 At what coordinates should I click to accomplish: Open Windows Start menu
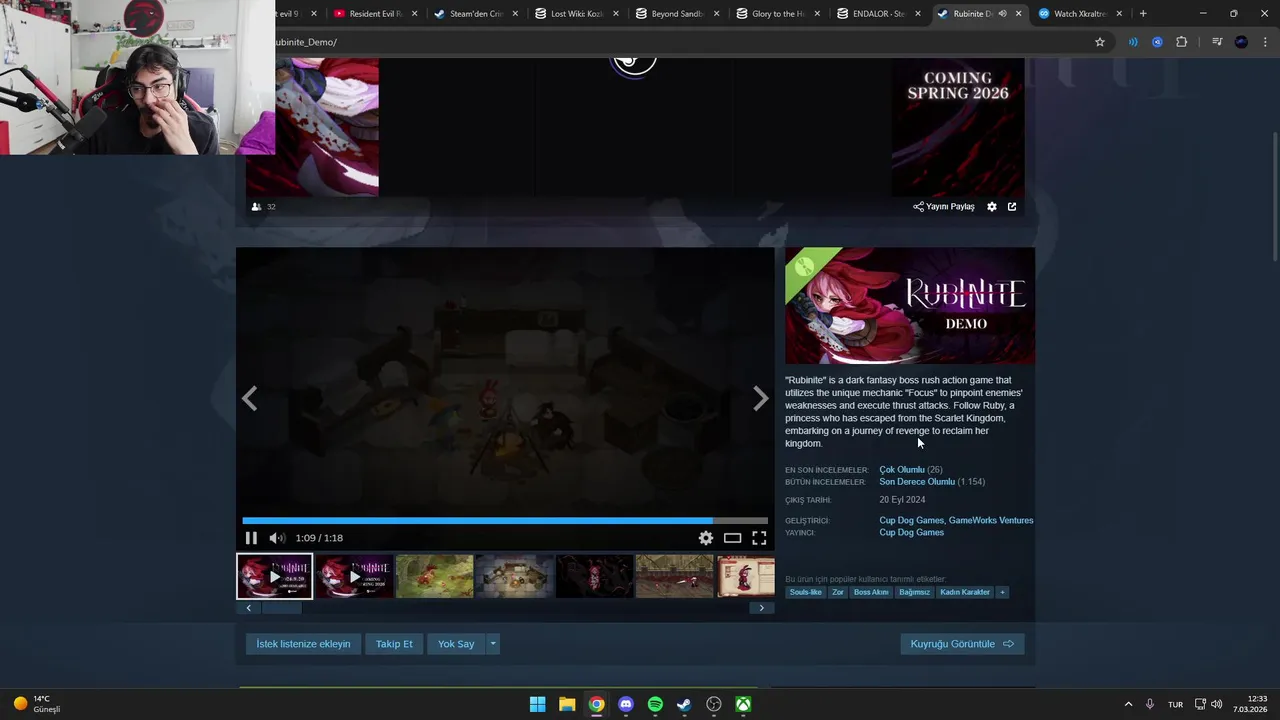(538, 704)
